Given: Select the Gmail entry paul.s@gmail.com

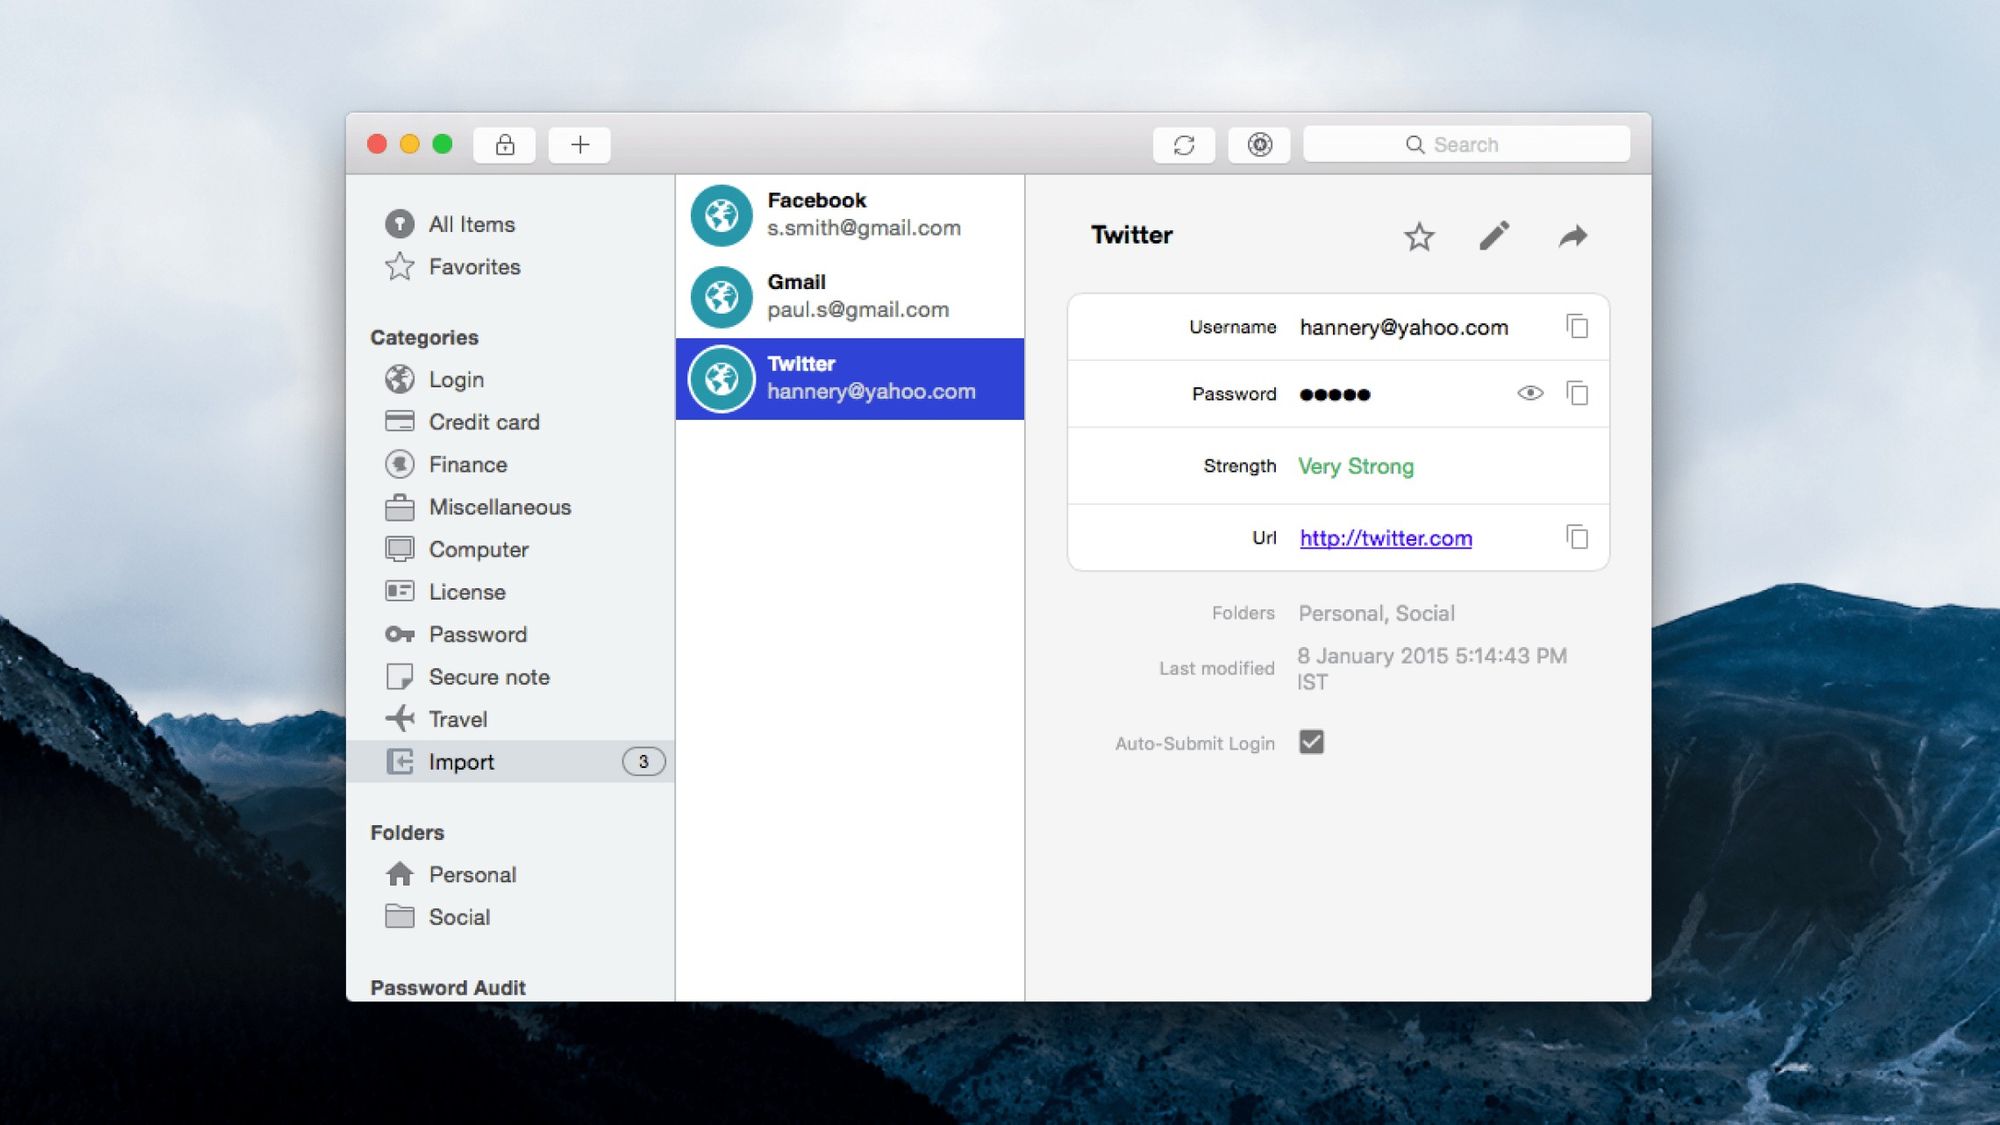Looking at the screenshot, I should [850, 297].
